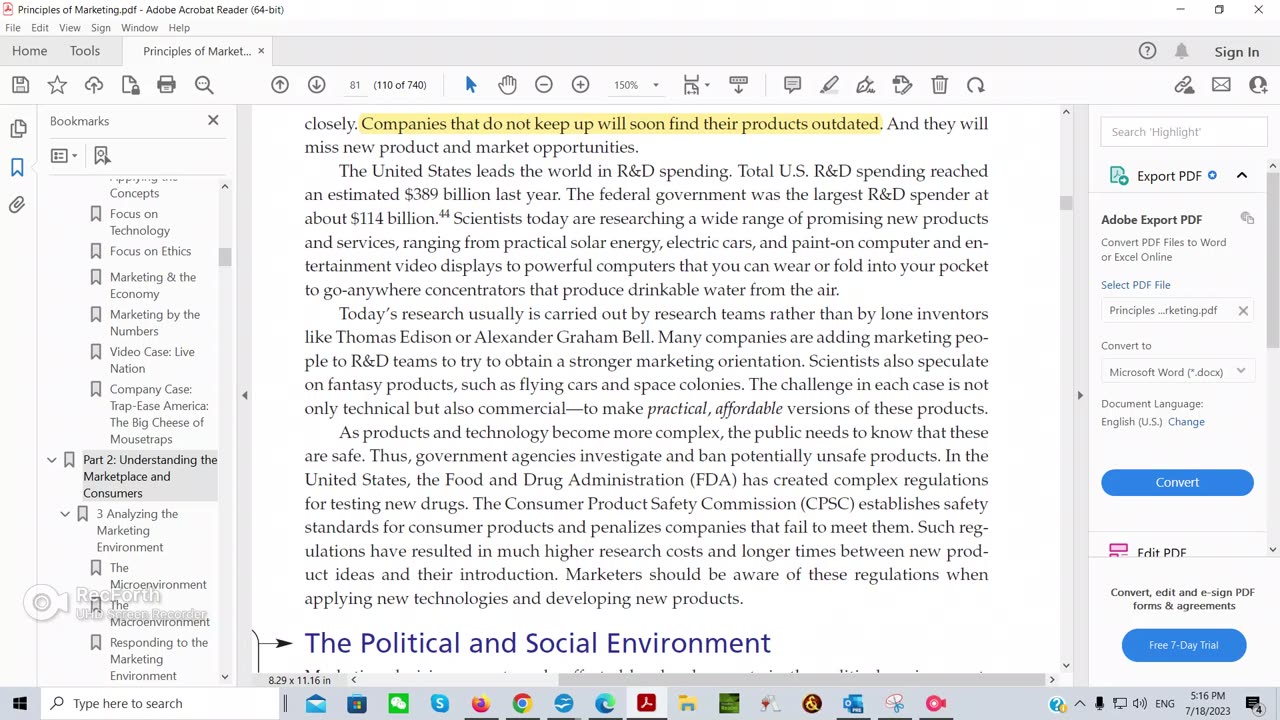Image resolution: width=1280 pixels, height=720 pixels.
Task: Zoom in with plus button
Action: point(580,85)
